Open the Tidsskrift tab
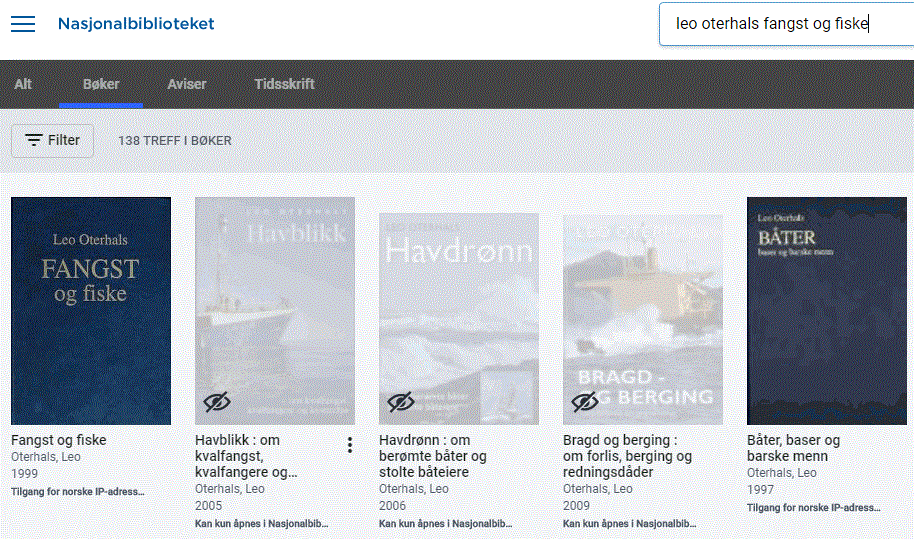914x539 pixels. (284, 84)
